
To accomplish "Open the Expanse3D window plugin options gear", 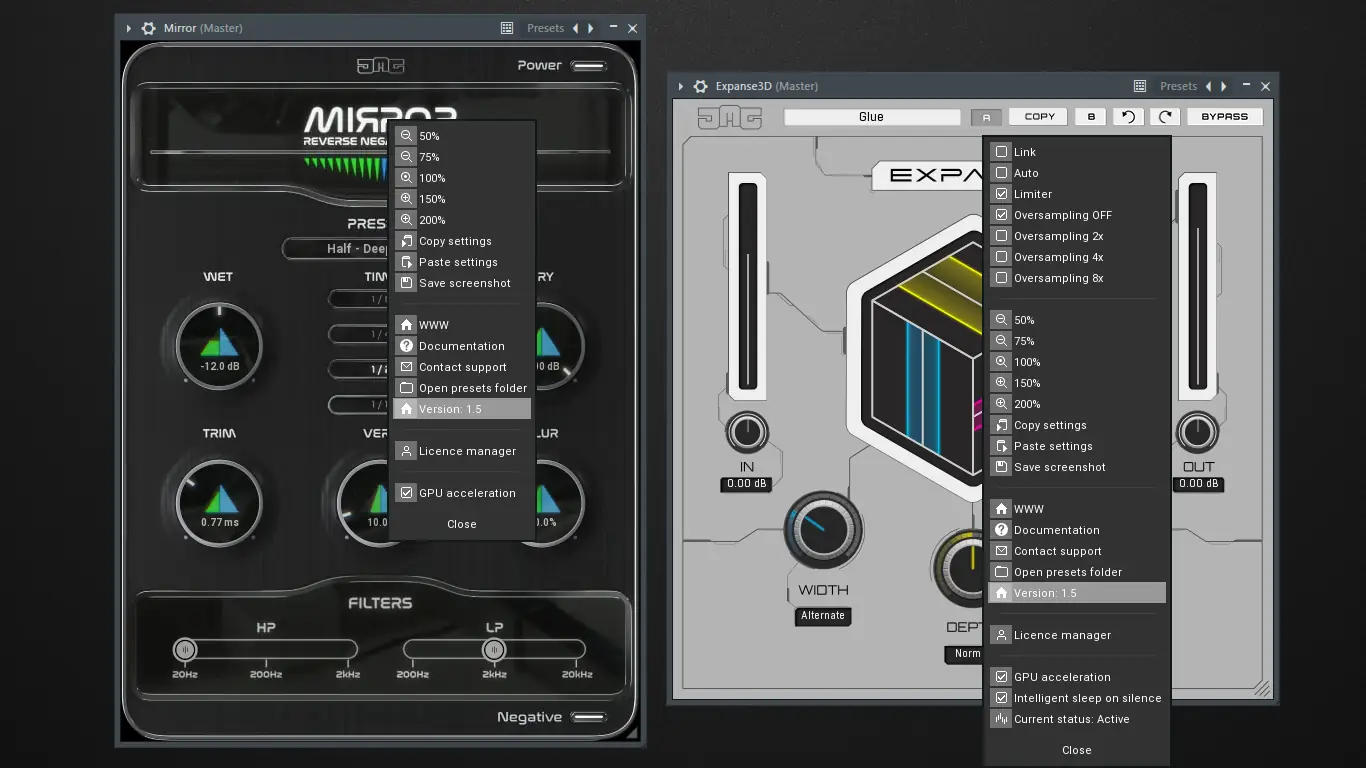I will tap(700, 86).
